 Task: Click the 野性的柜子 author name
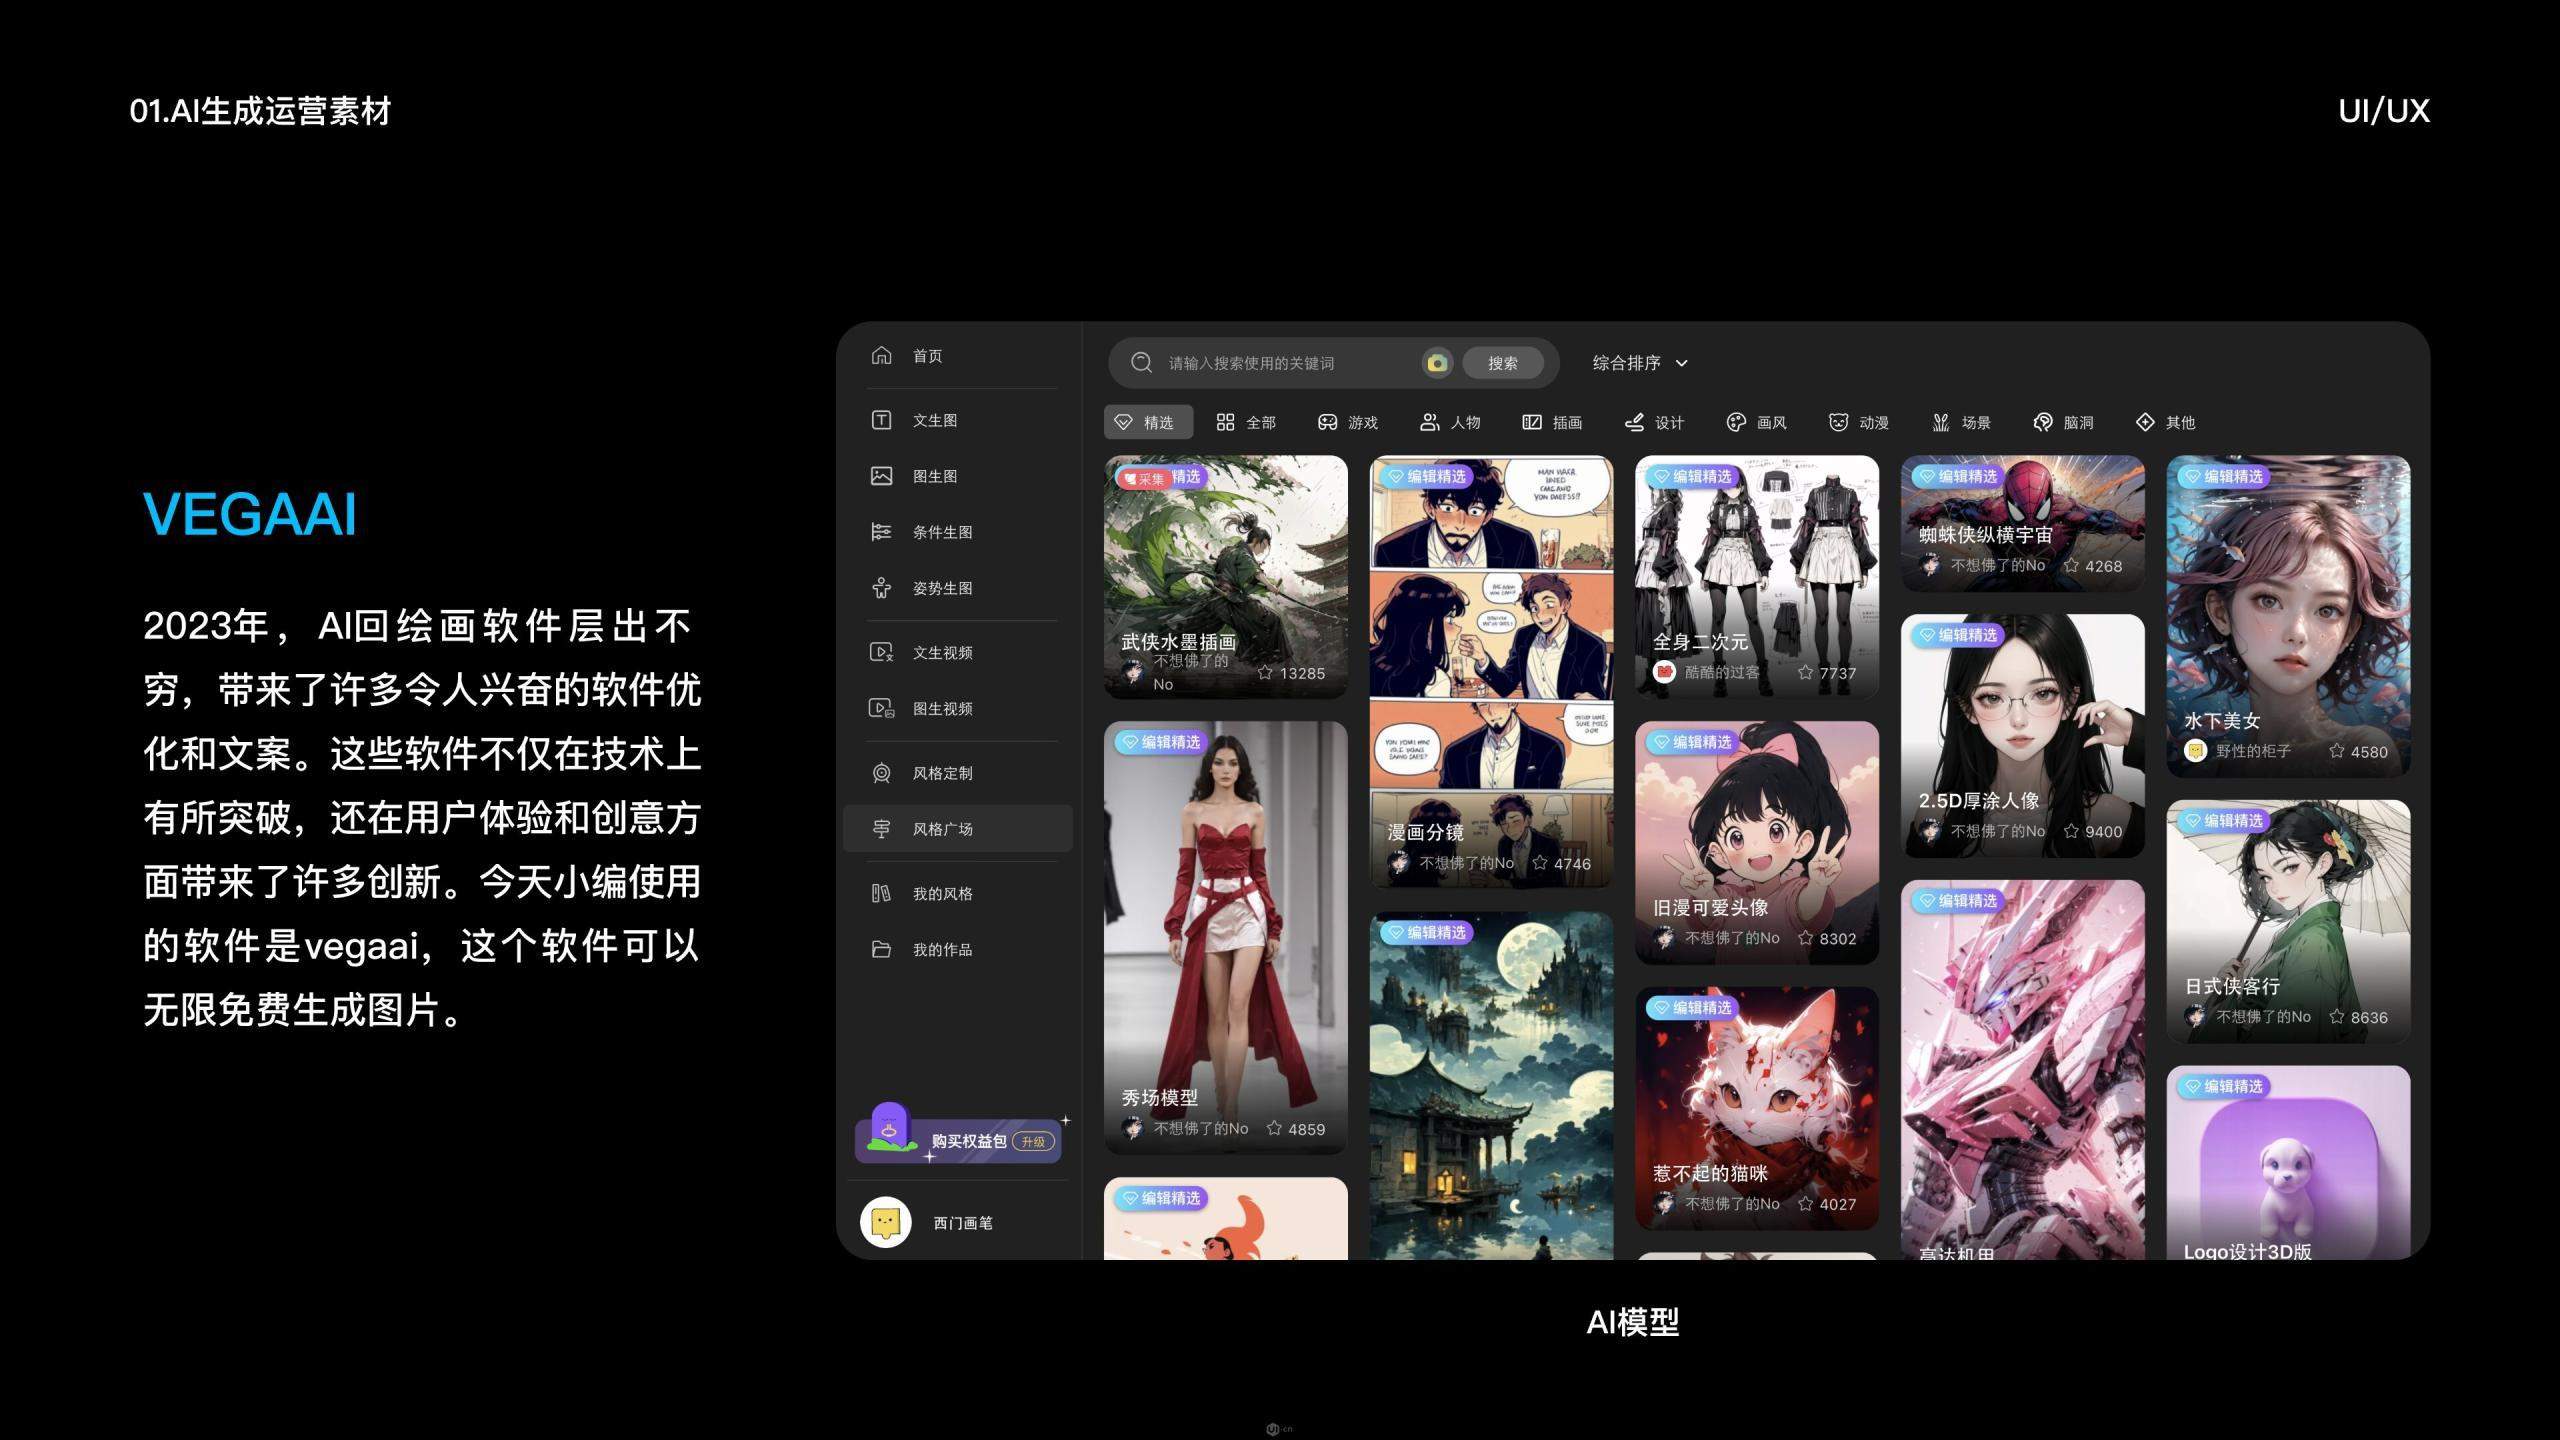pyautogui.click(x=2253, y=751)
